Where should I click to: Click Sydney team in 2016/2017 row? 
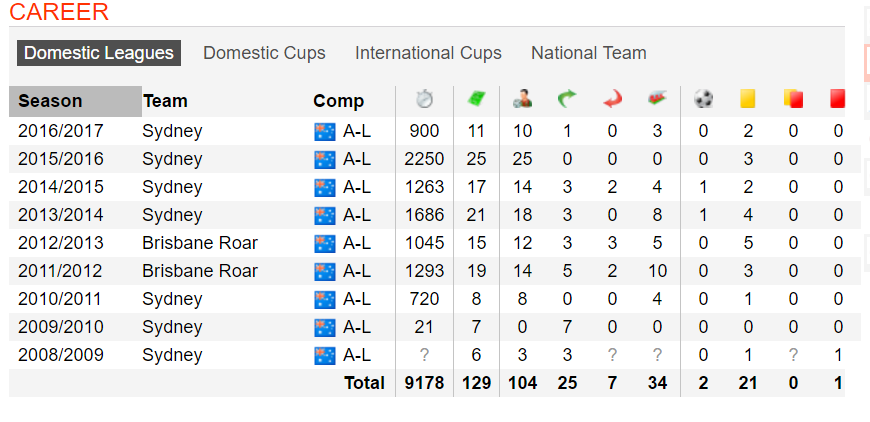(x=172, y=131)
